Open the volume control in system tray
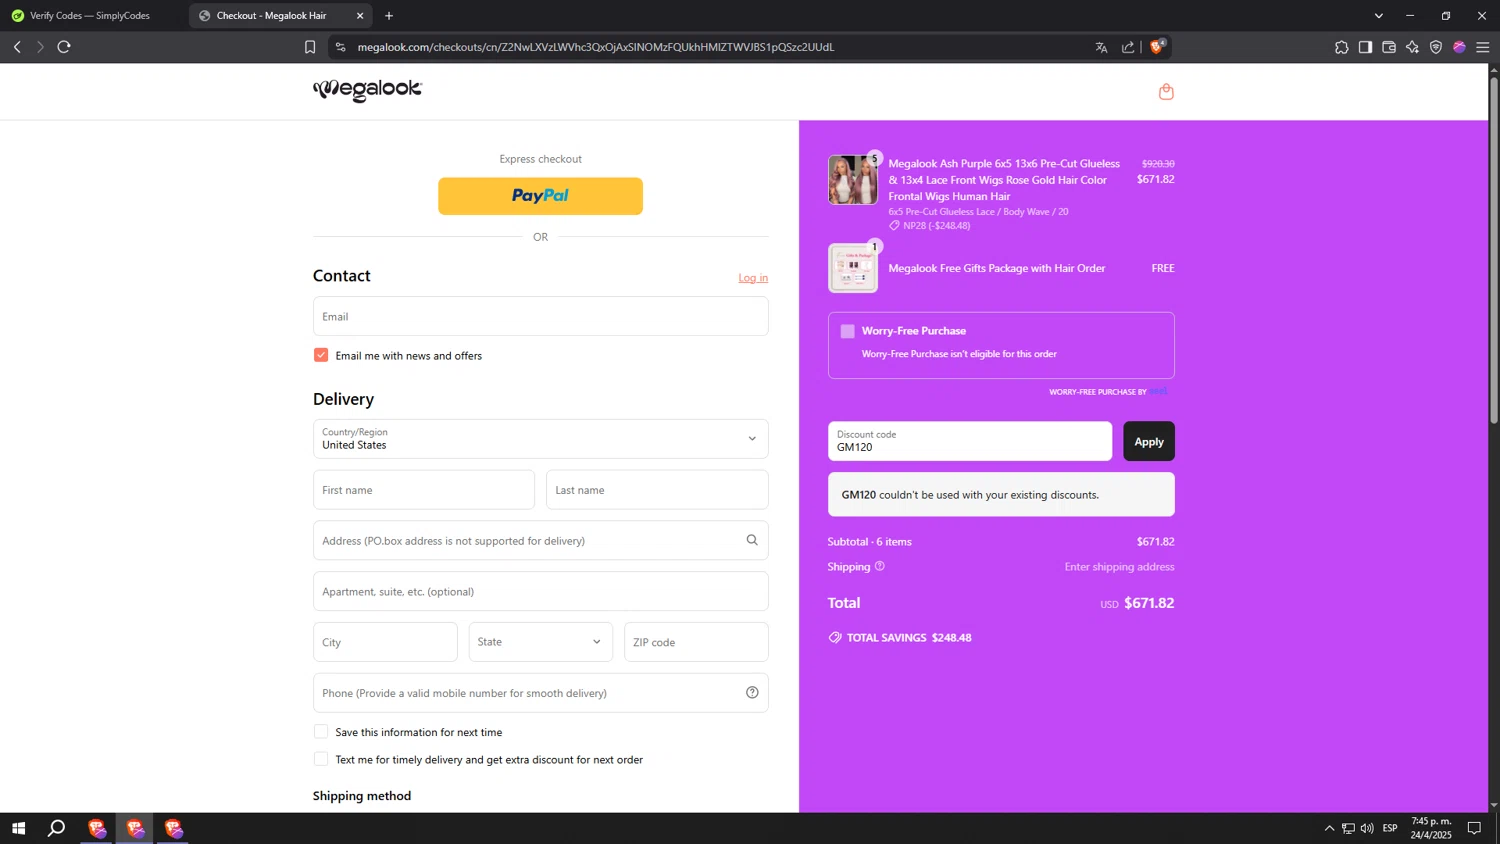1500x844 pixels. coord(1367,828)
